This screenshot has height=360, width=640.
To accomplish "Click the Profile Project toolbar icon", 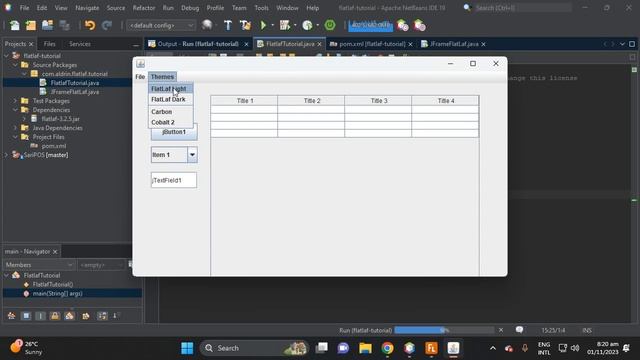I will tap(307, 26).
